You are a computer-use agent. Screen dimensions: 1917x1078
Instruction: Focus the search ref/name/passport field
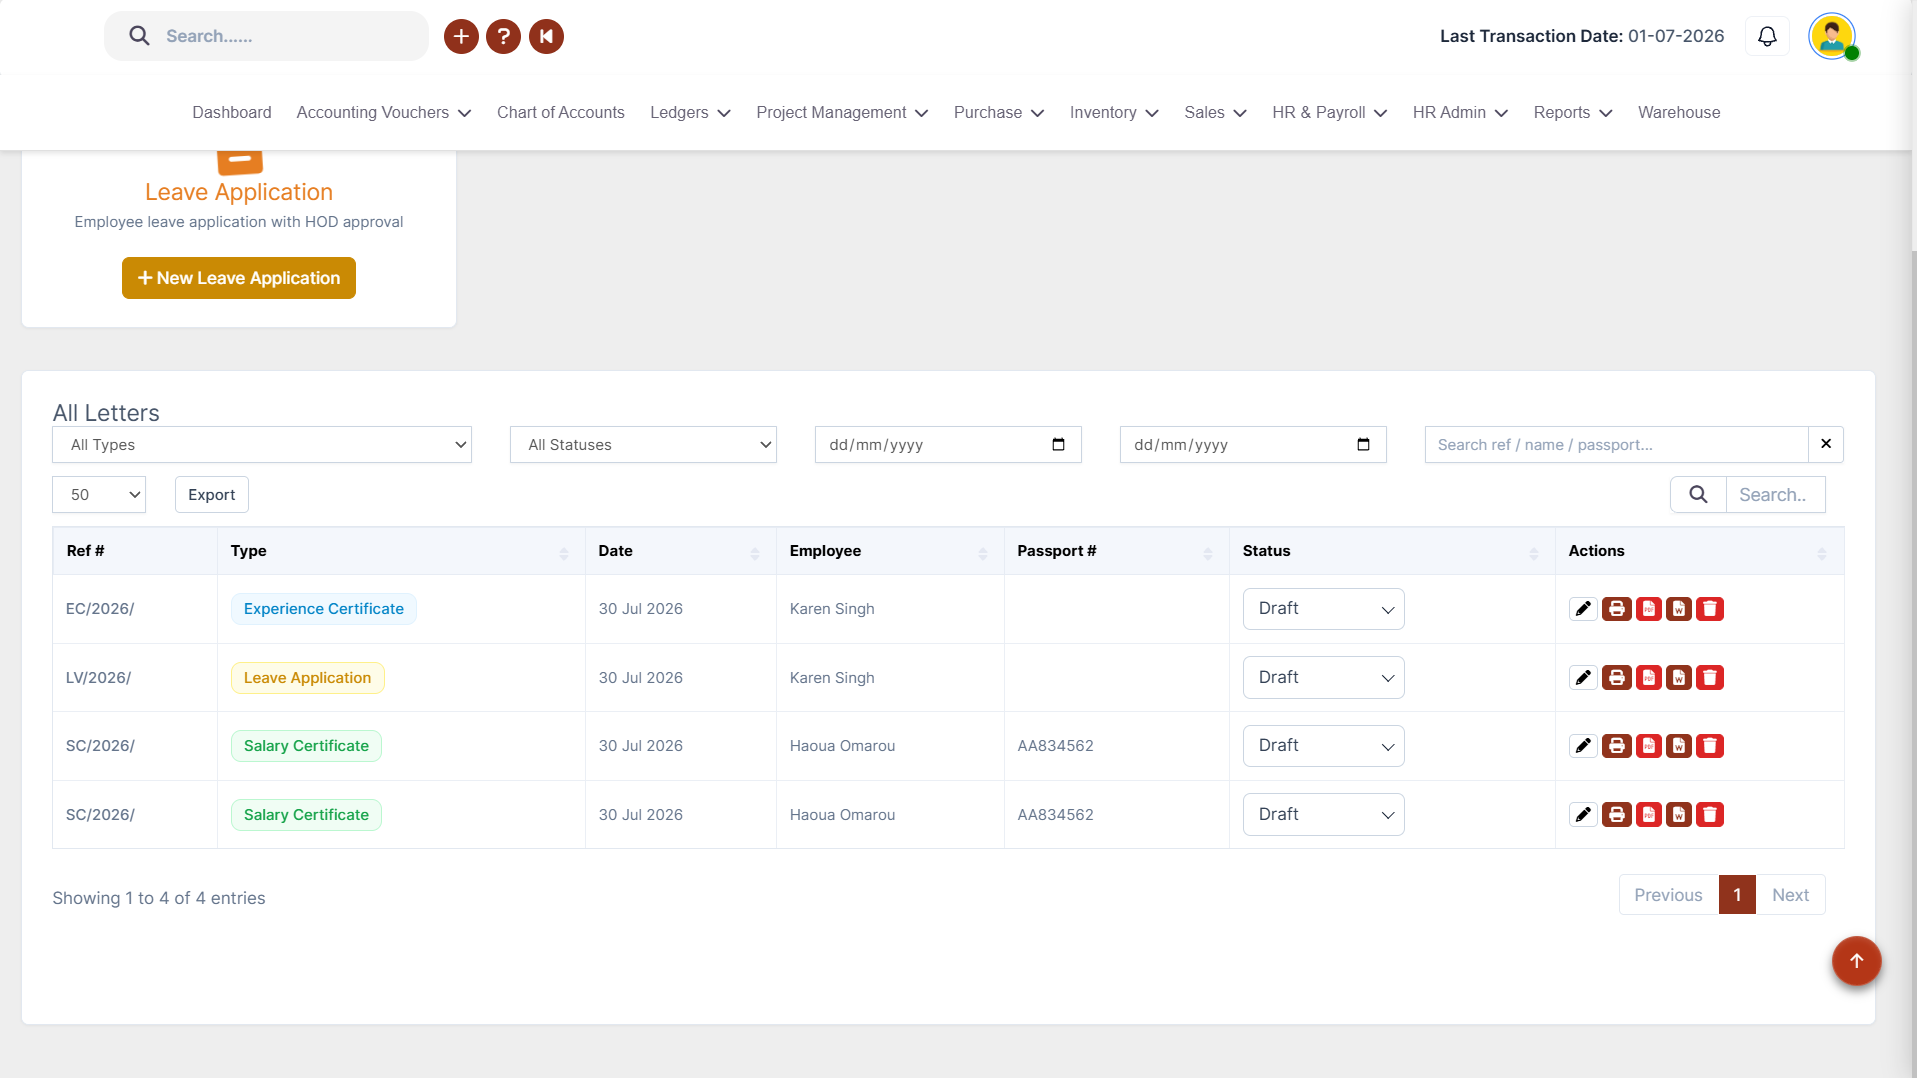pyautogui.click(x=1616, y=445)
